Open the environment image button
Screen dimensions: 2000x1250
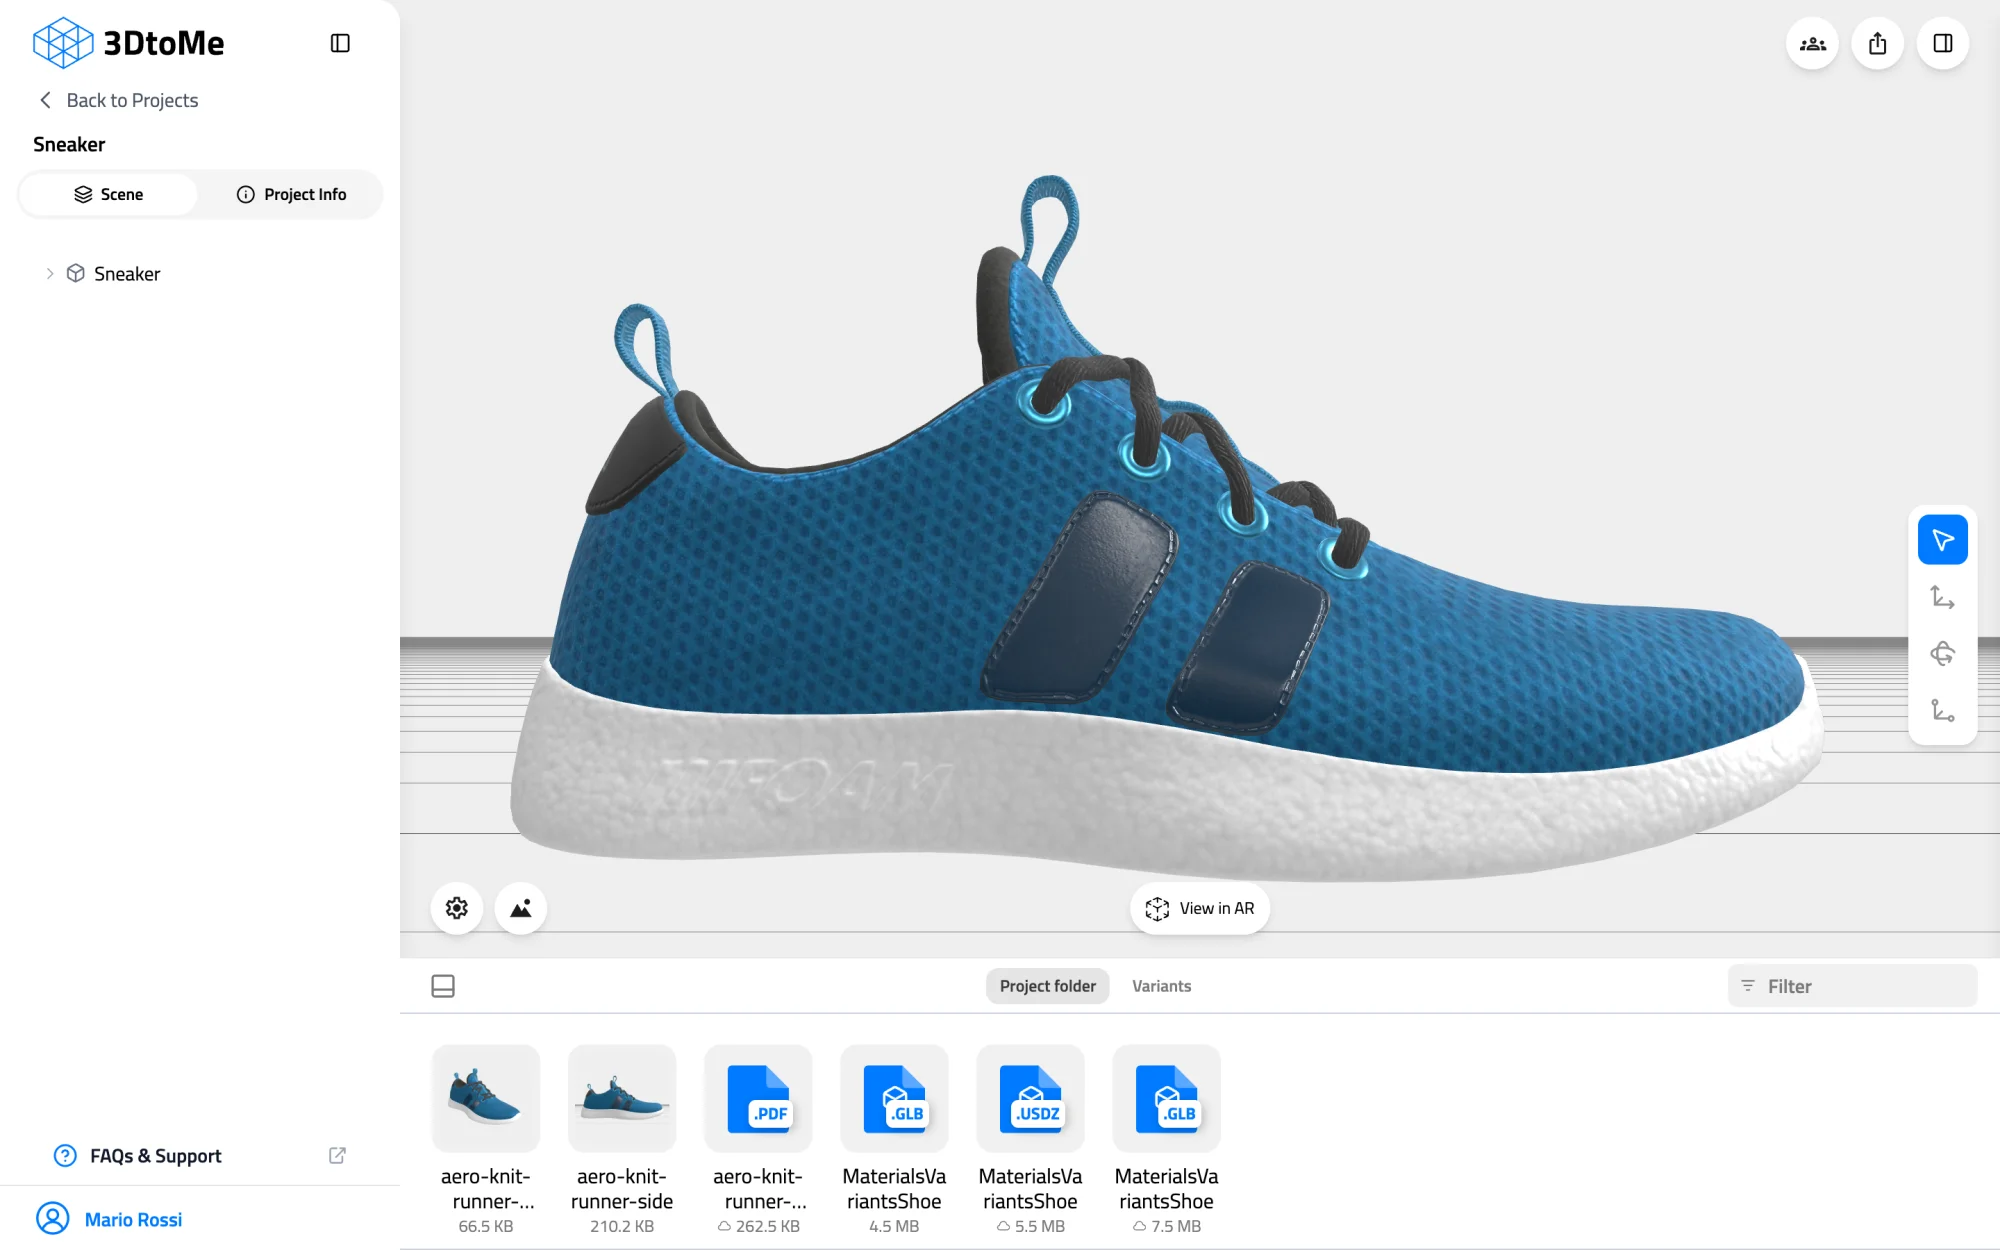(521, 908)
